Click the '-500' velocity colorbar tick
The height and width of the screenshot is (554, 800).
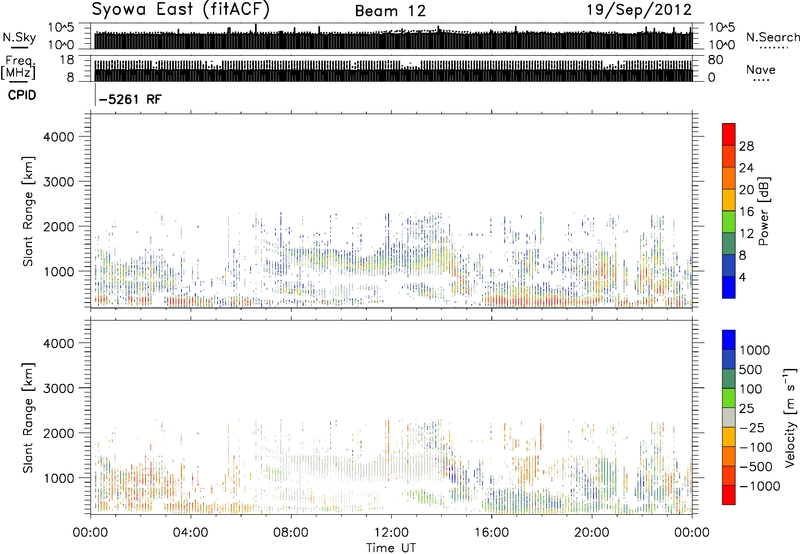tap(756, 466)
